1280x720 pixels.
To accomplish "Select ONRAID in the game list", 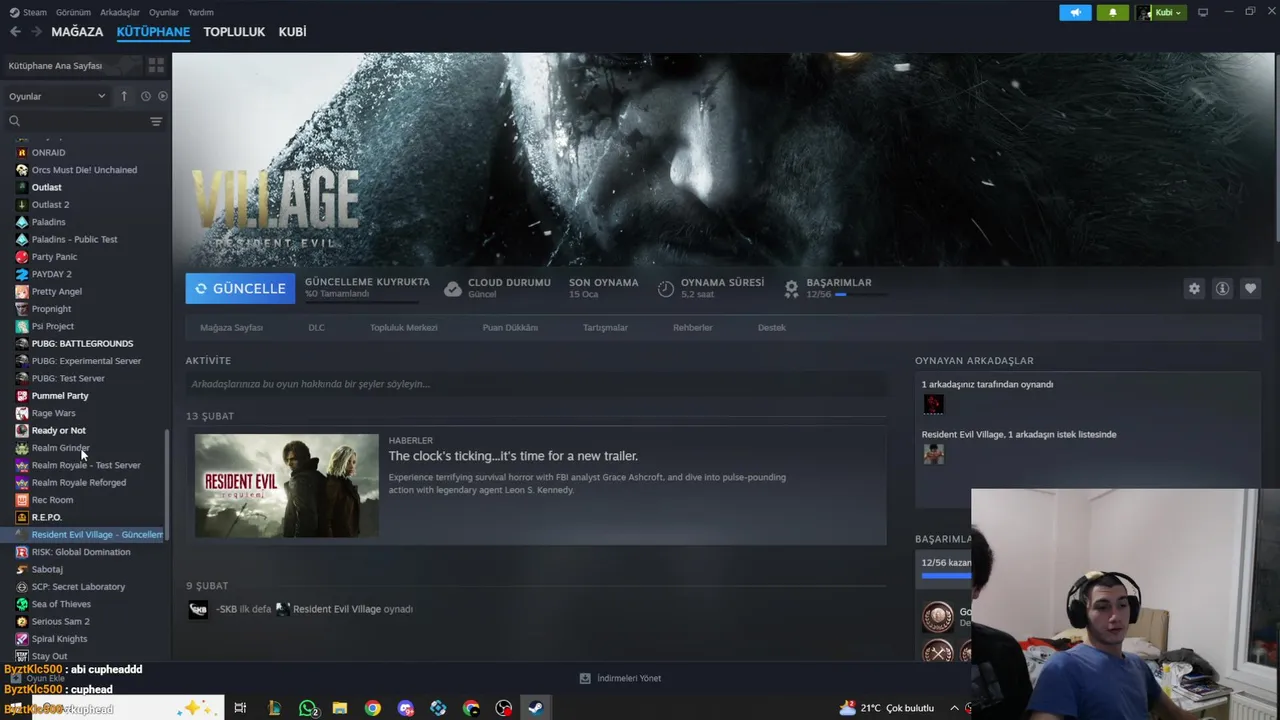I will point(48,152).
